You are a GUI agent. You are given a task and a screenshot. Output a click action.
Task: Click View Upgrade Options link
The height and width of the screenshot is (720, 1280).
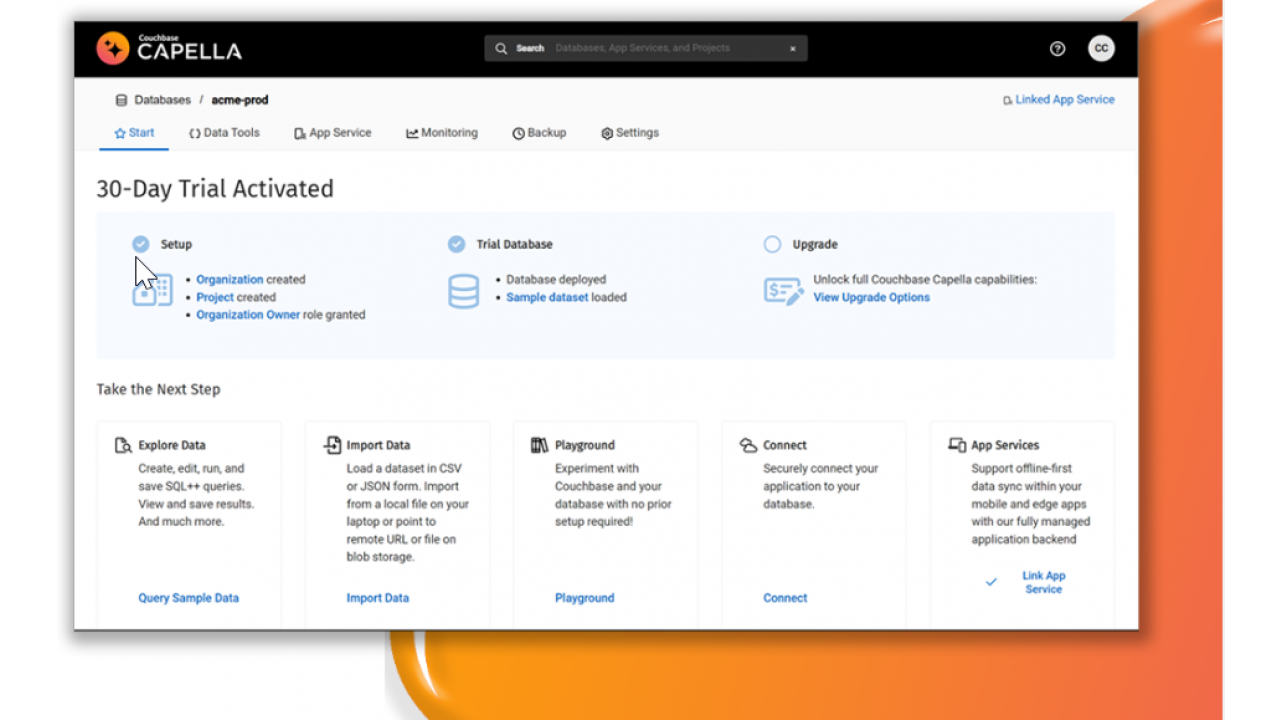871,297
